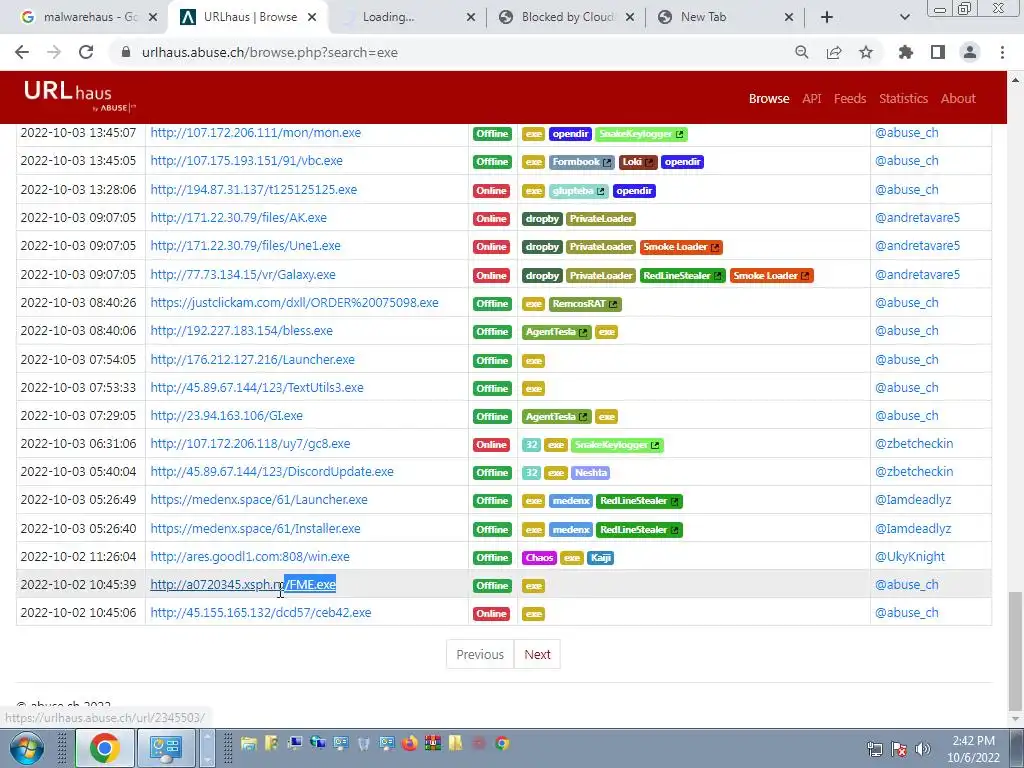Click the SnakeKeylogger tag on mon.exe row
This screenshot has height=768, width=1024.
pos(641,134)
